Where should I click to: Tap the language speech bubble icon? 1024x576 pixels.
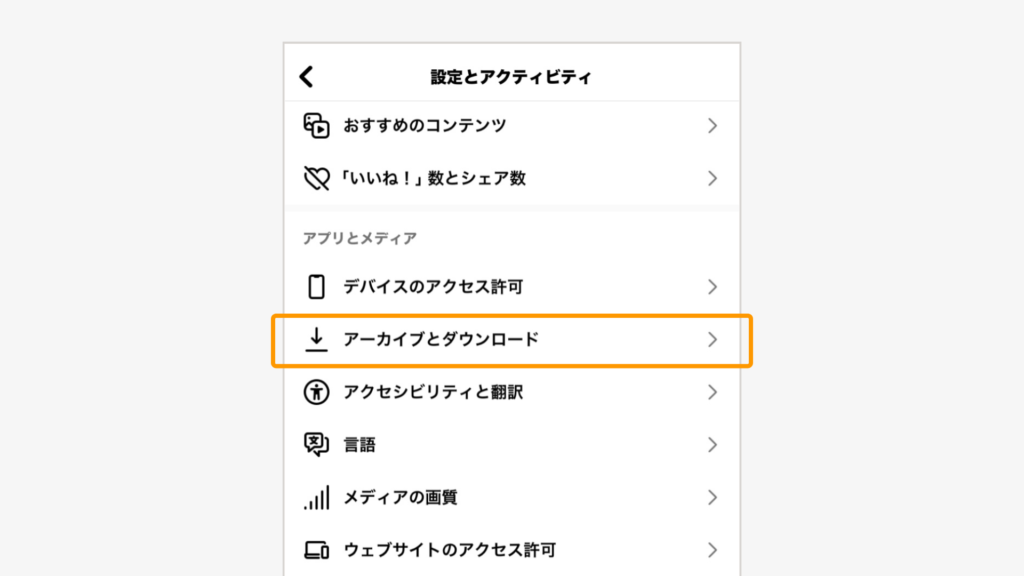tap(316, 445)
